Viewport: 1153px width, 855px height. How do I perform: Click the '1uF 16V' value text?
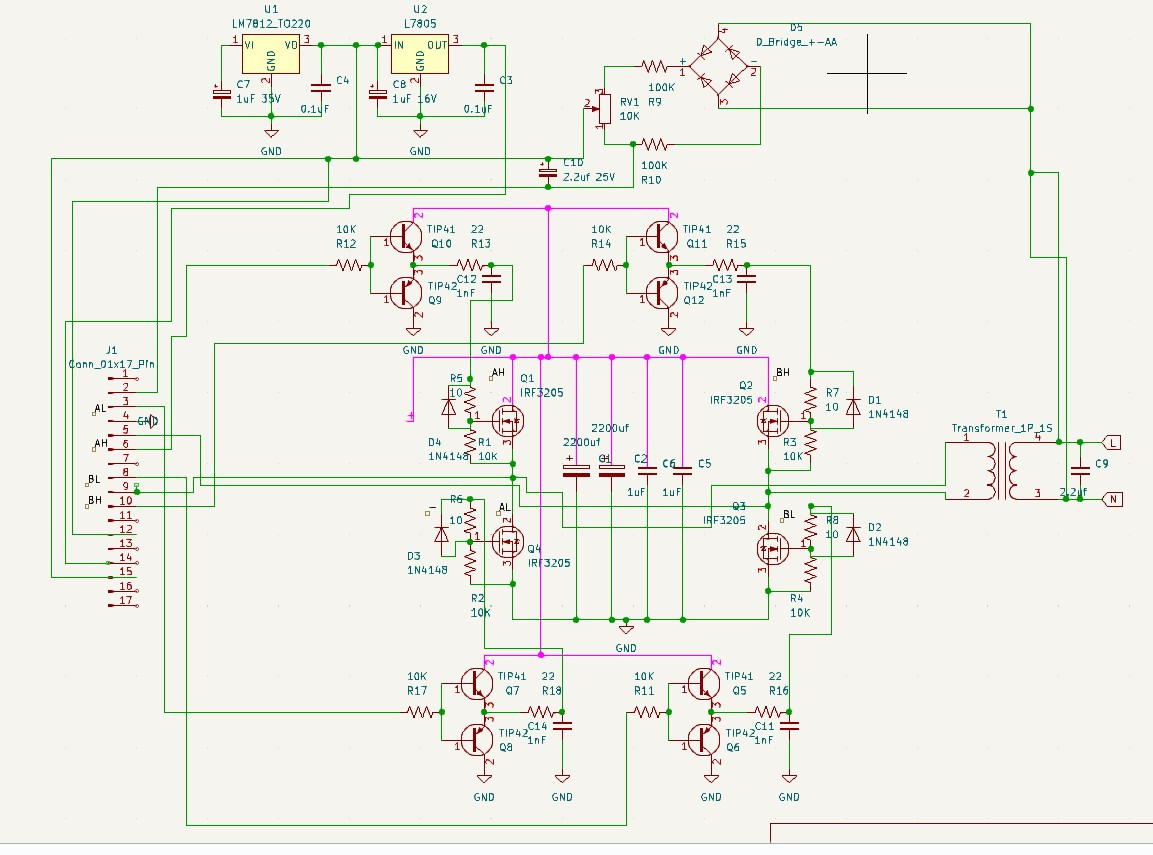point(414,99)
